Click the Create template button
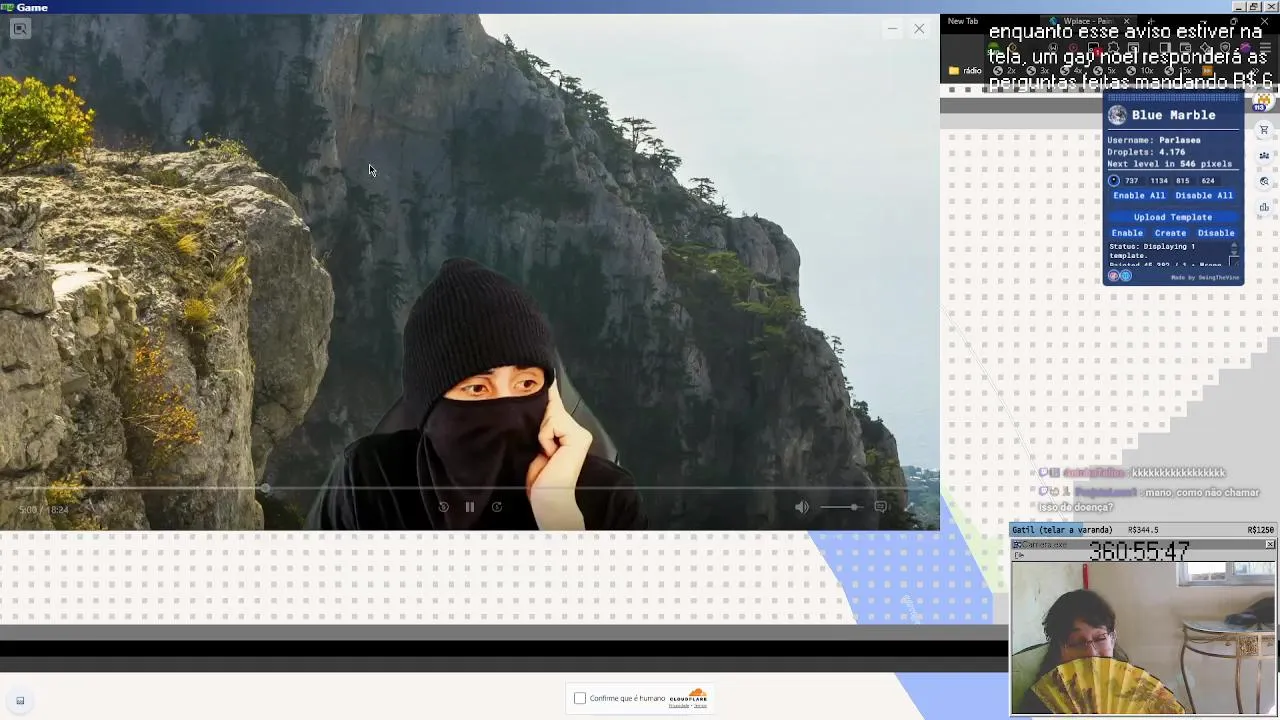 1170,233
